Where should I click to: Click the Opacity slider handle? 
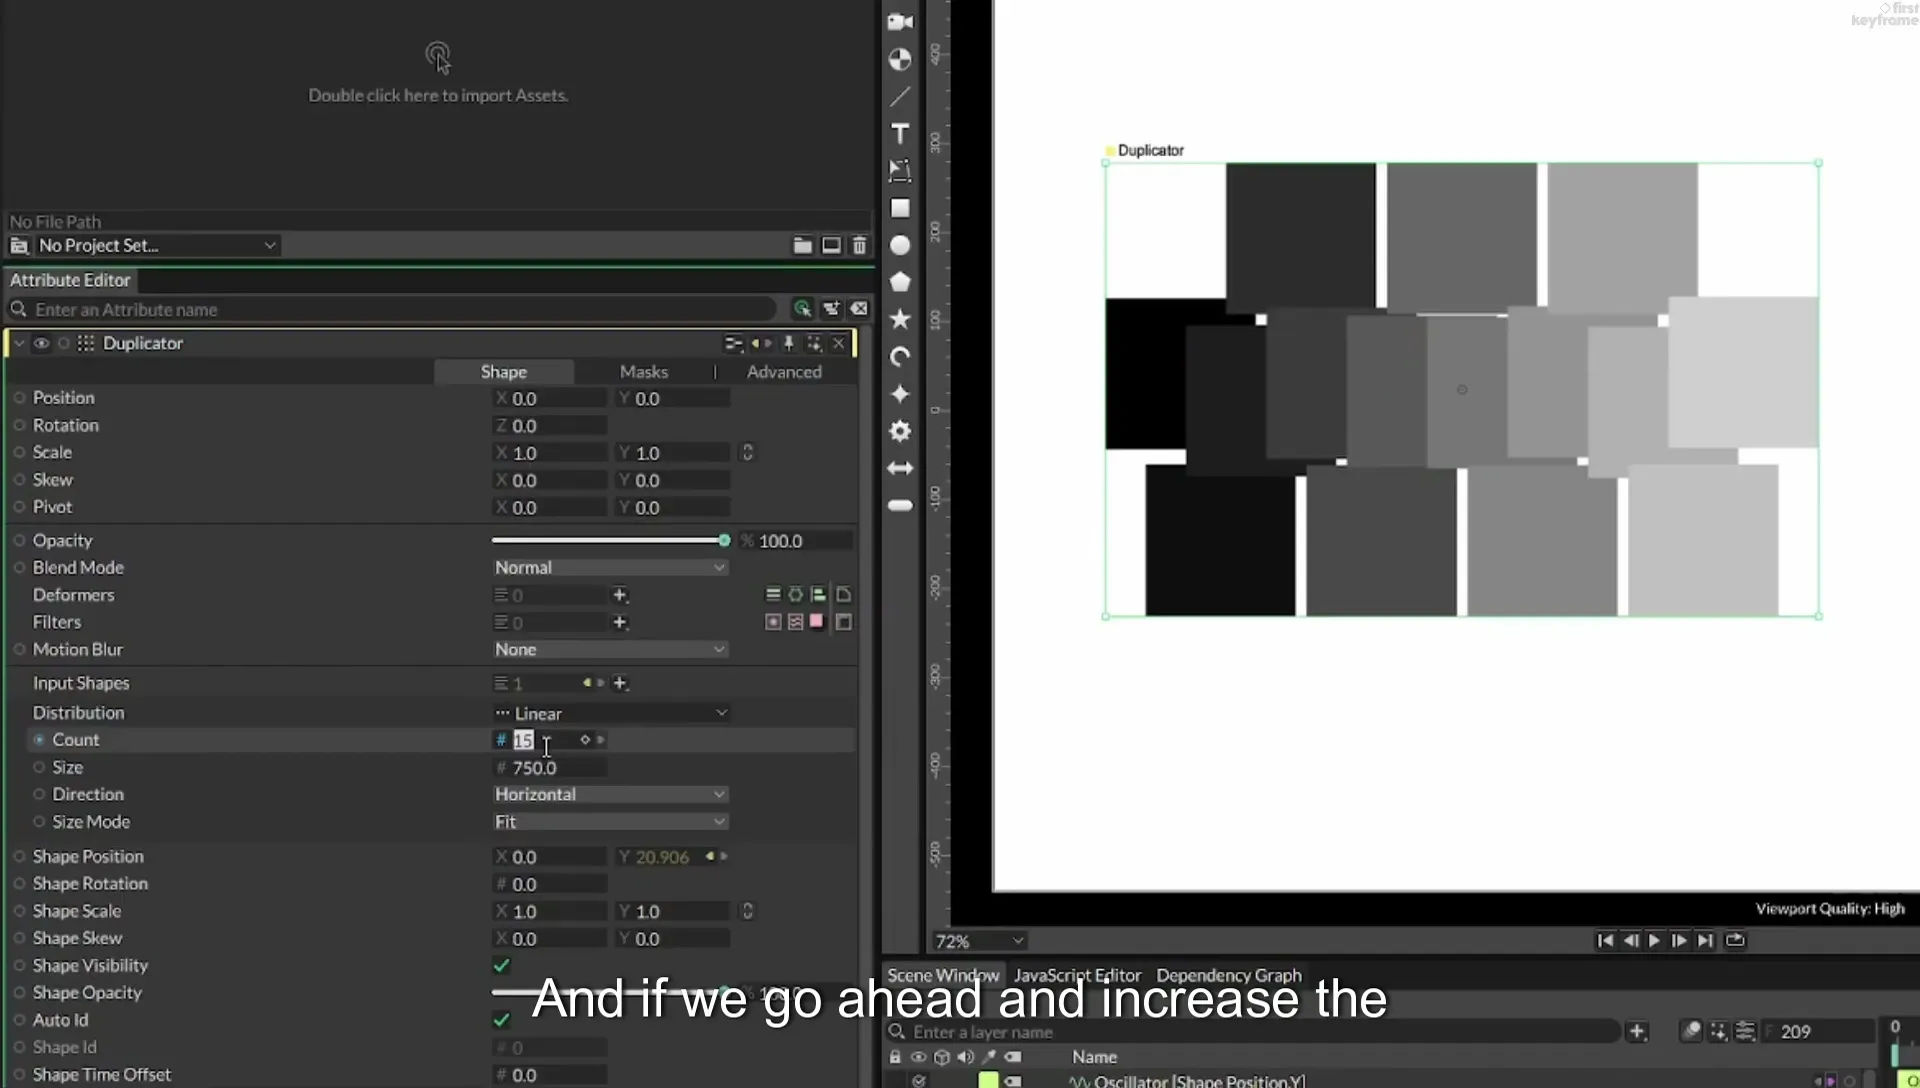click(724, 540)
